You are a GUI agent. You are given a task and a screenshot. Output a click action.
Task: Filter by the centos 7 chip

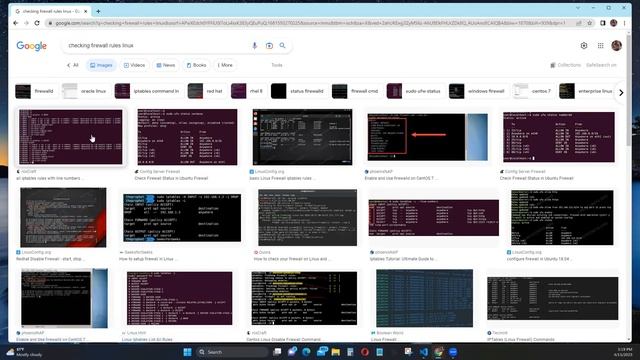(x=533, y=91)
